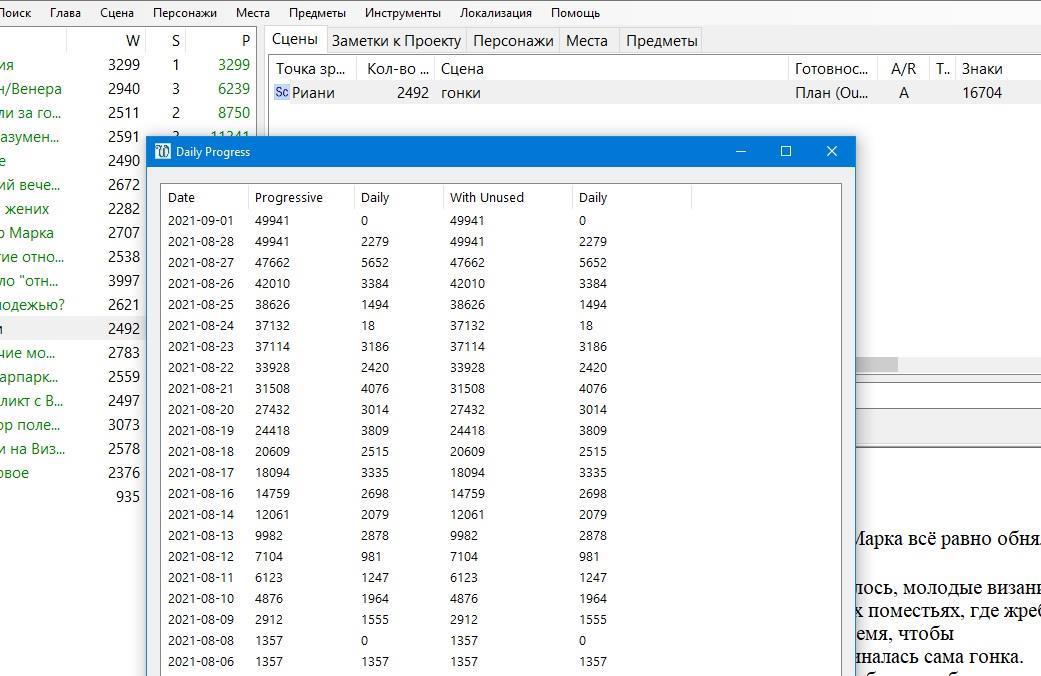Open the Помощь menu in menu bar
Image resolution: width=1041 pixels, height=676 pixels.
(575, 13)
